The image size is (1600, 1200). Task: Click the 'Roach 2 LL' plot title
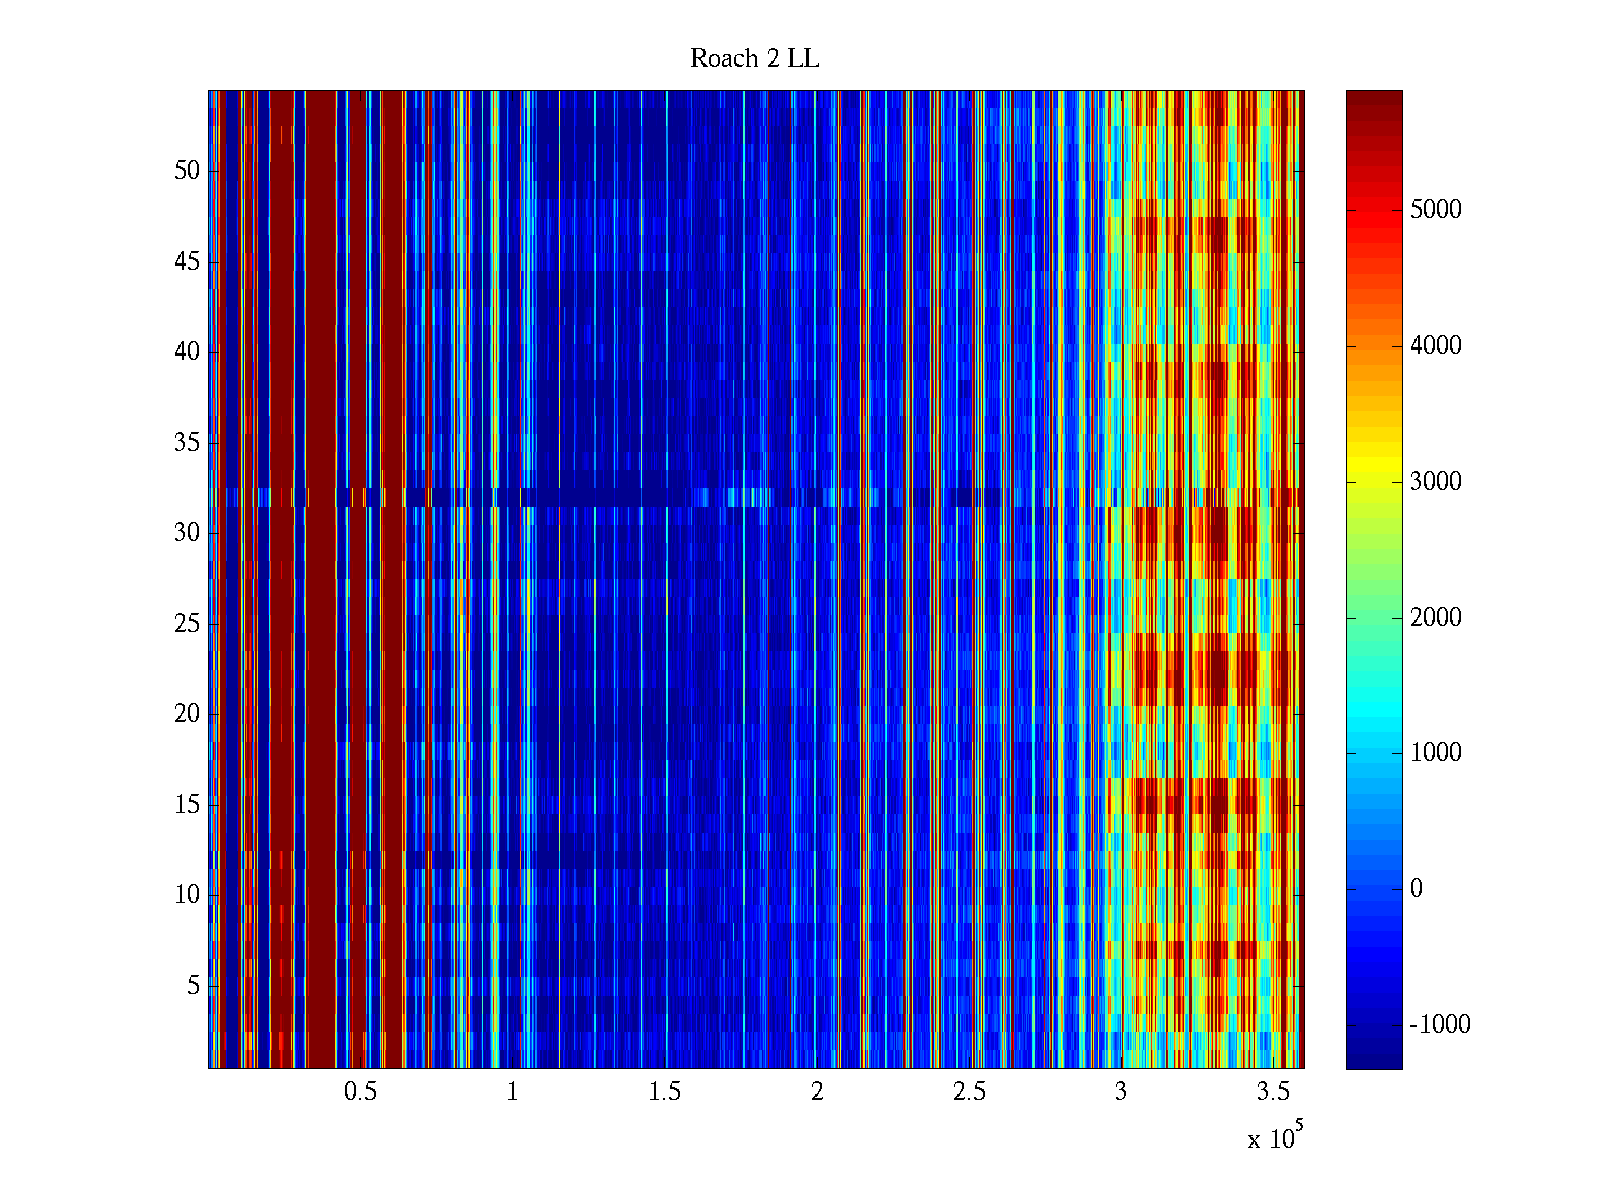tap(754, 59)
